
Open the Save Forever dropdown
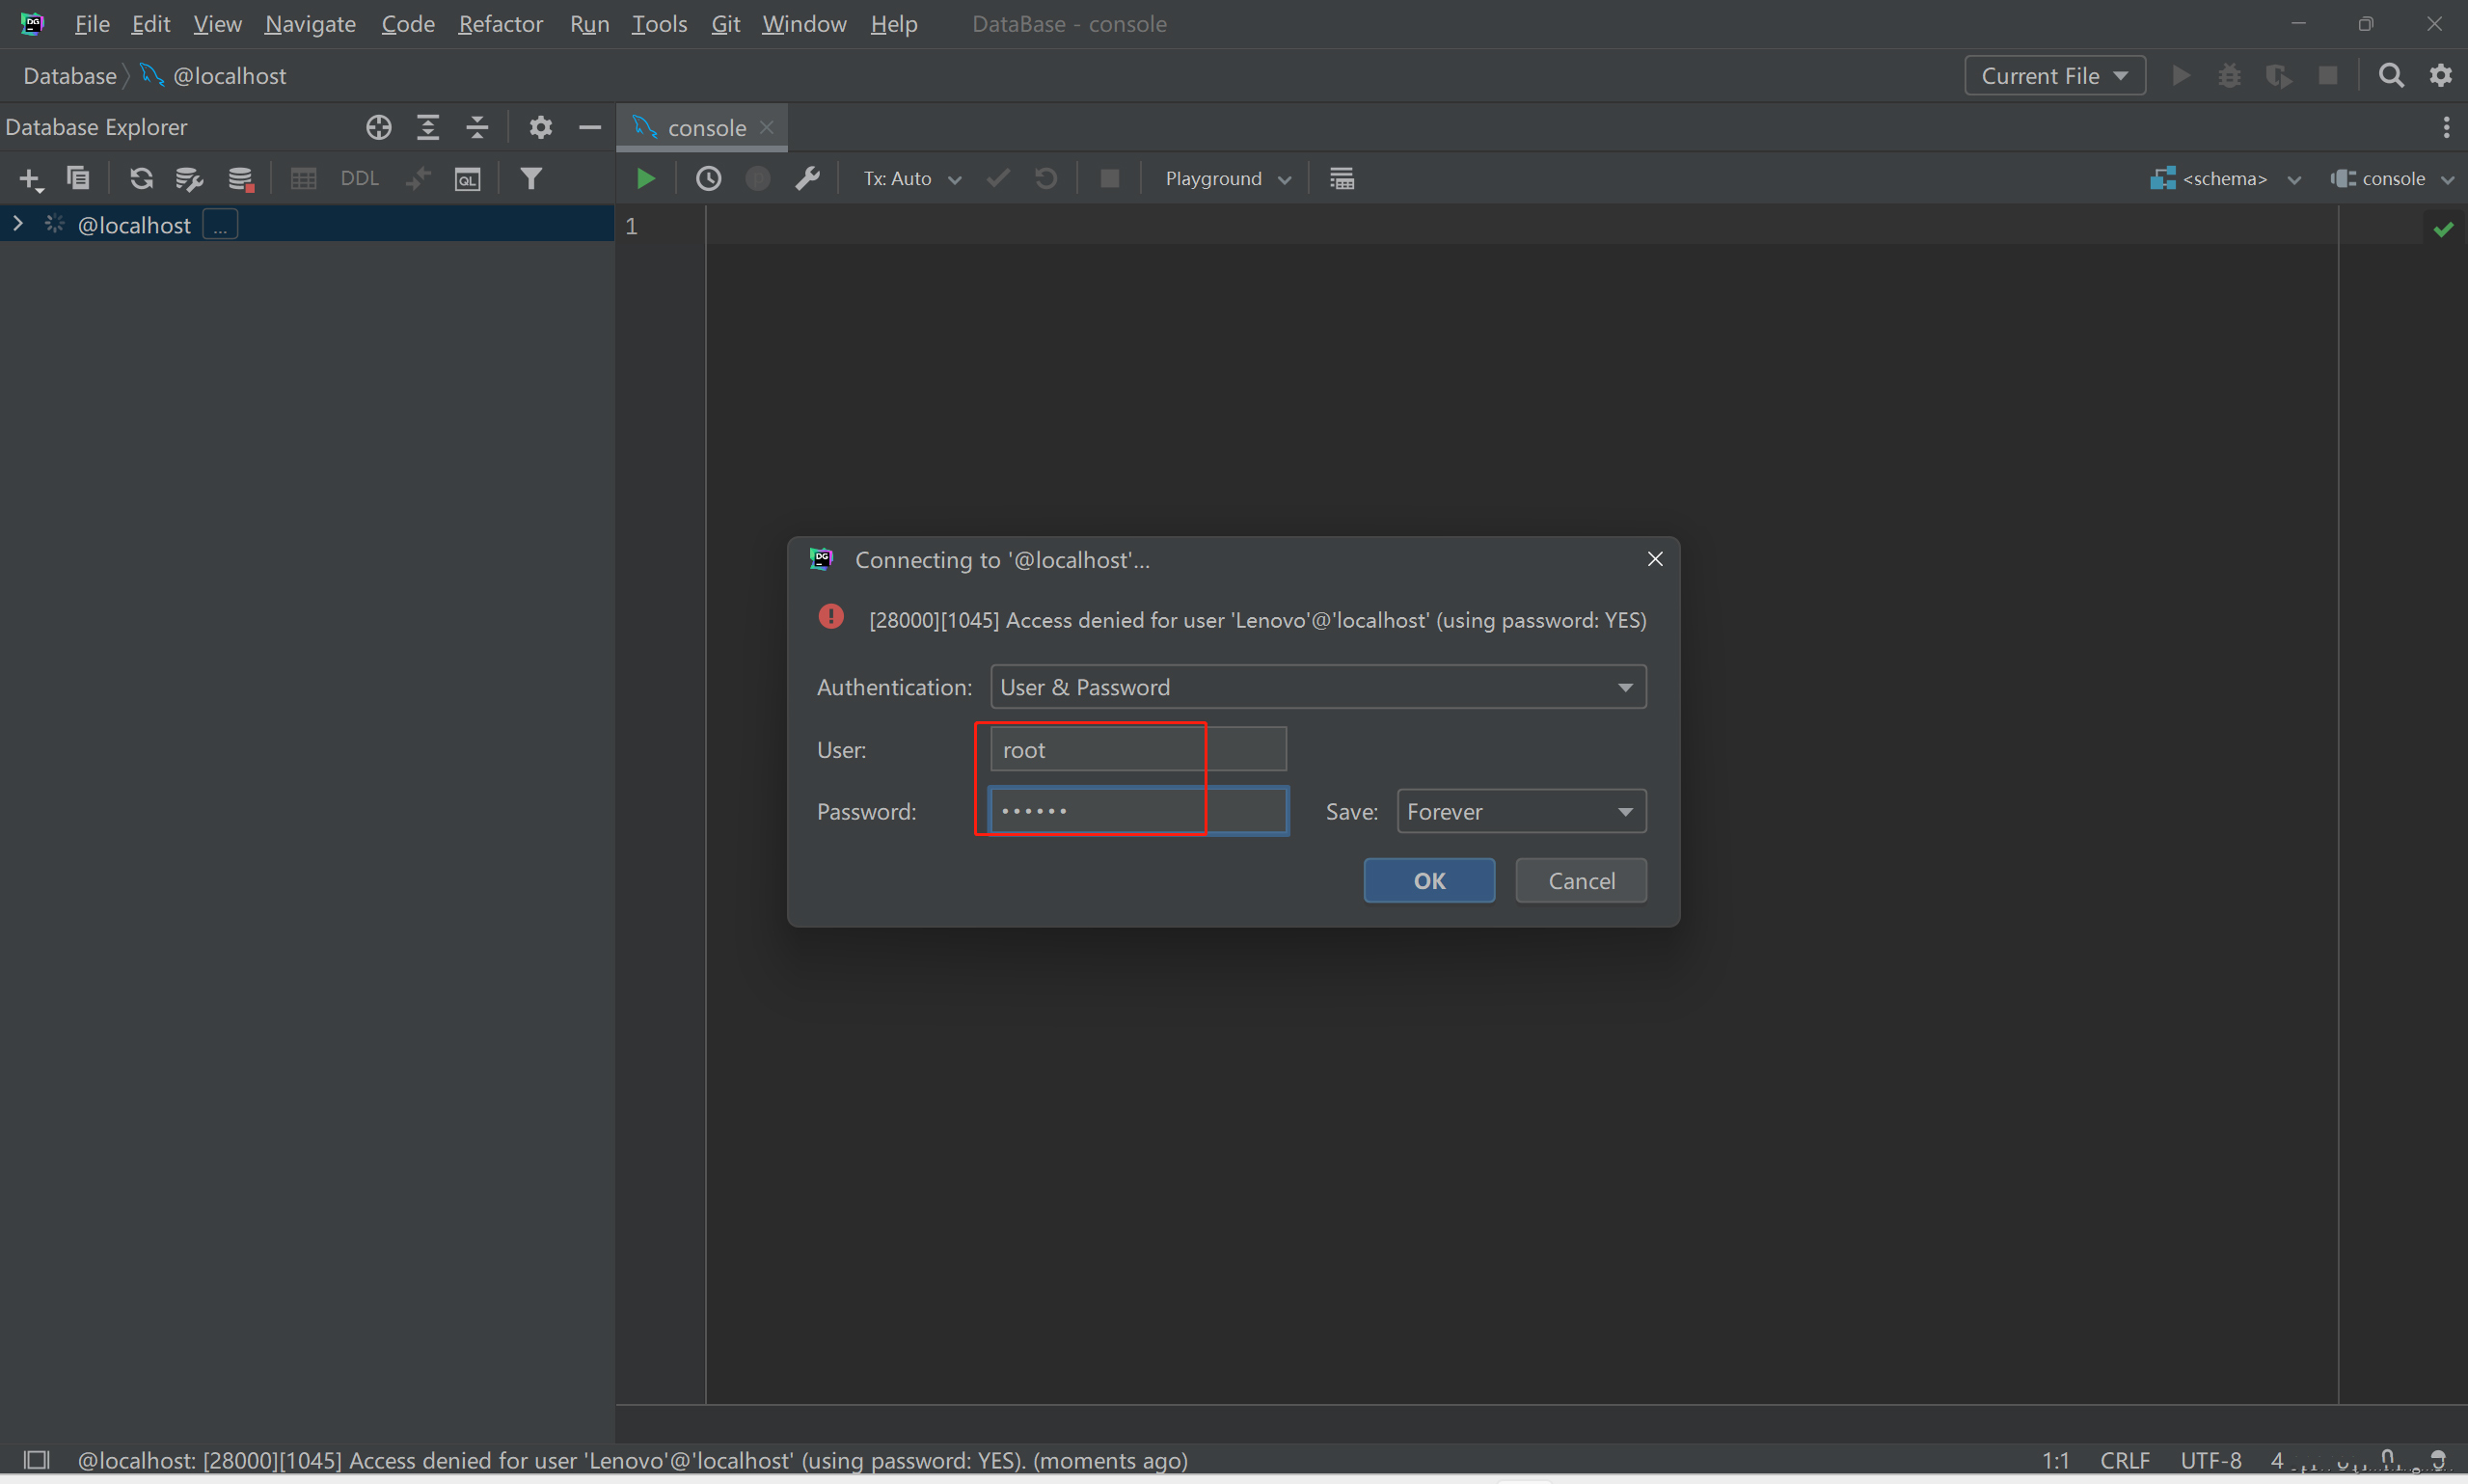pos(1520,811)
